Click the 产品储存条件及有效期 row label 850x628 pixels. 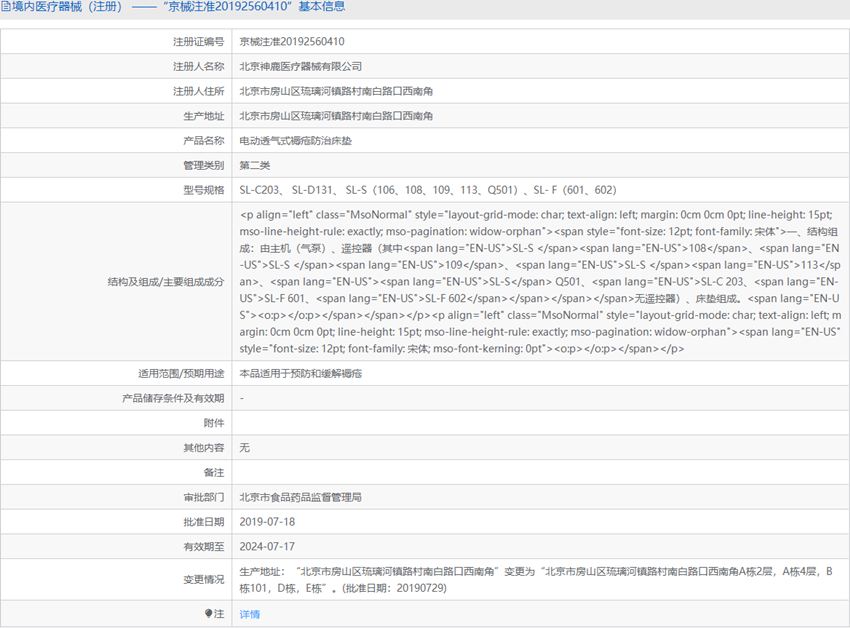[173, 398]
